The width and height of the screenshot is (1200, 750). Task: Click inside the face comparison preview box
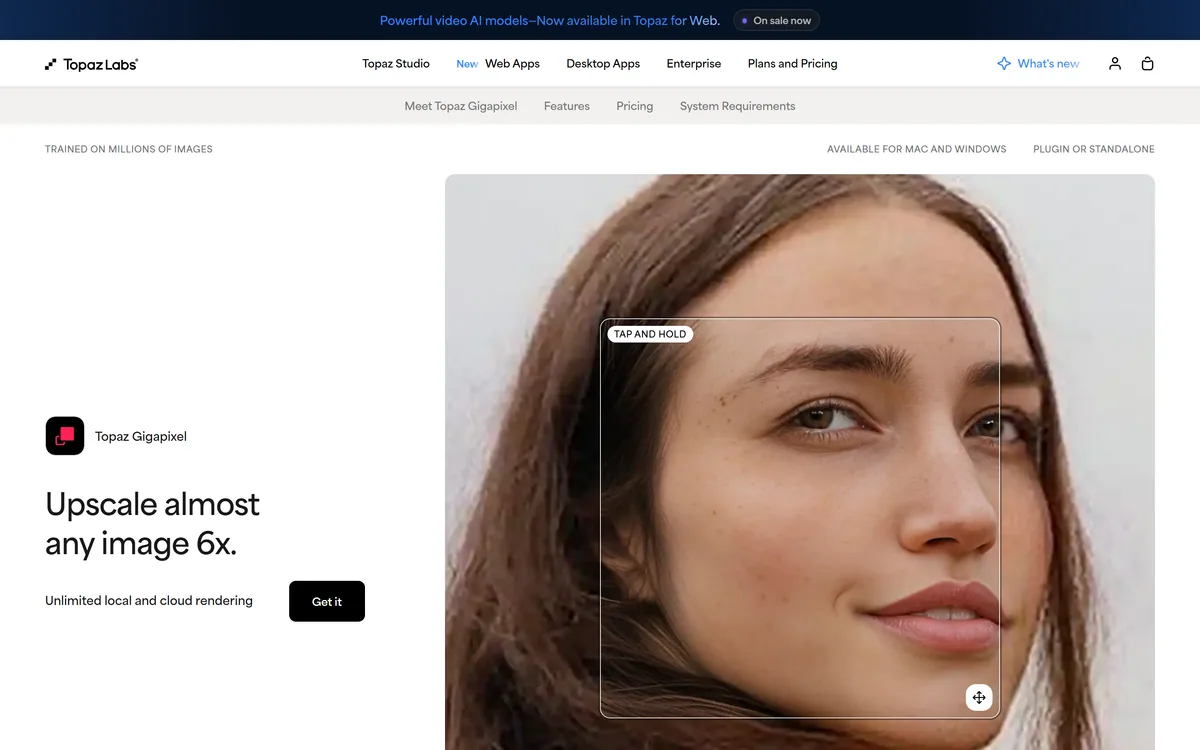pyautogui.click(x=800, y=518)
